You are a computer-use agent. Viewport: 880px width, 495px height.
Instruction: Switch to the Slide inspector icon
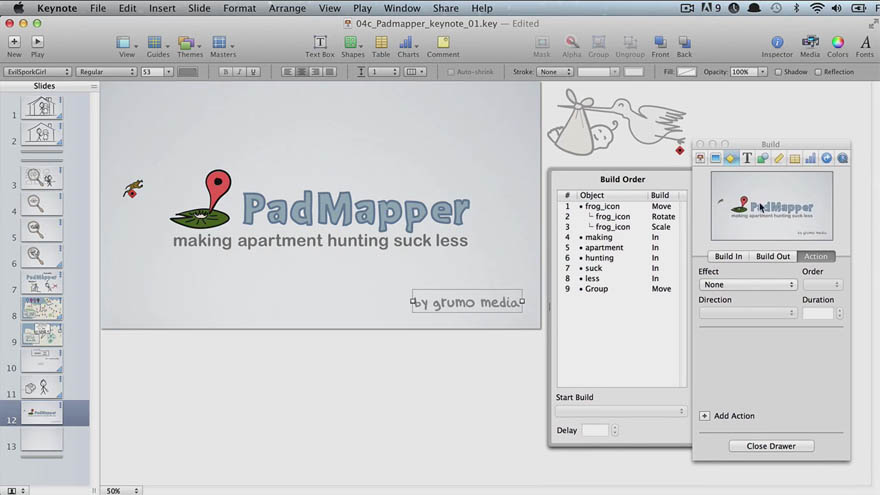[x=716, y=159]
